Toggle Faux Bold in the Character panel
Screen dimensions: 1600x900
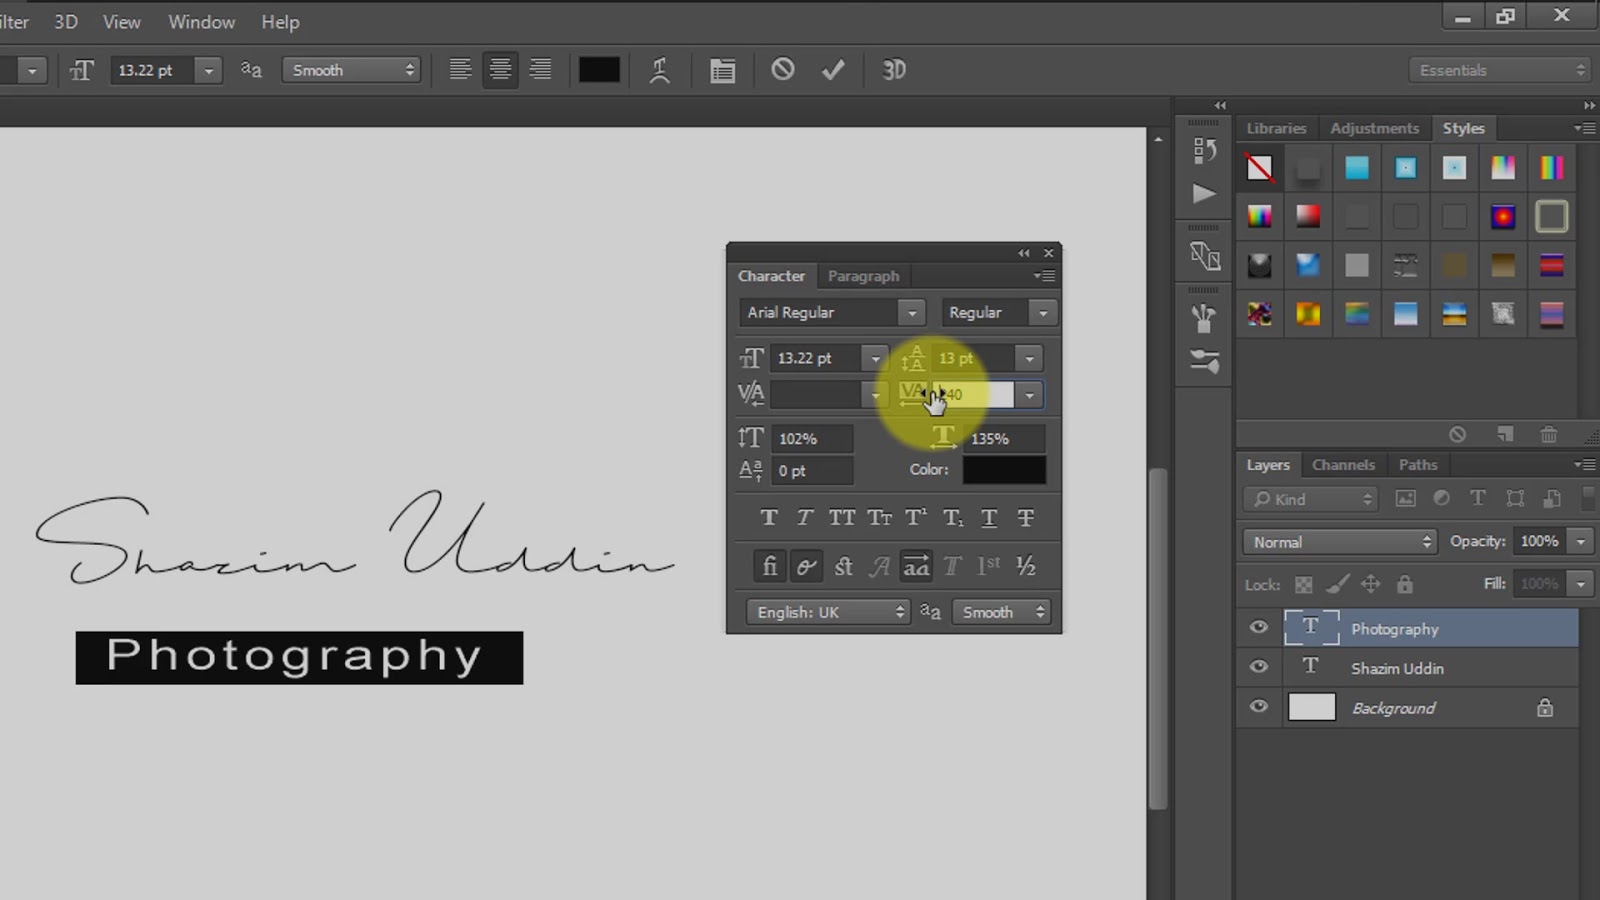768,517
